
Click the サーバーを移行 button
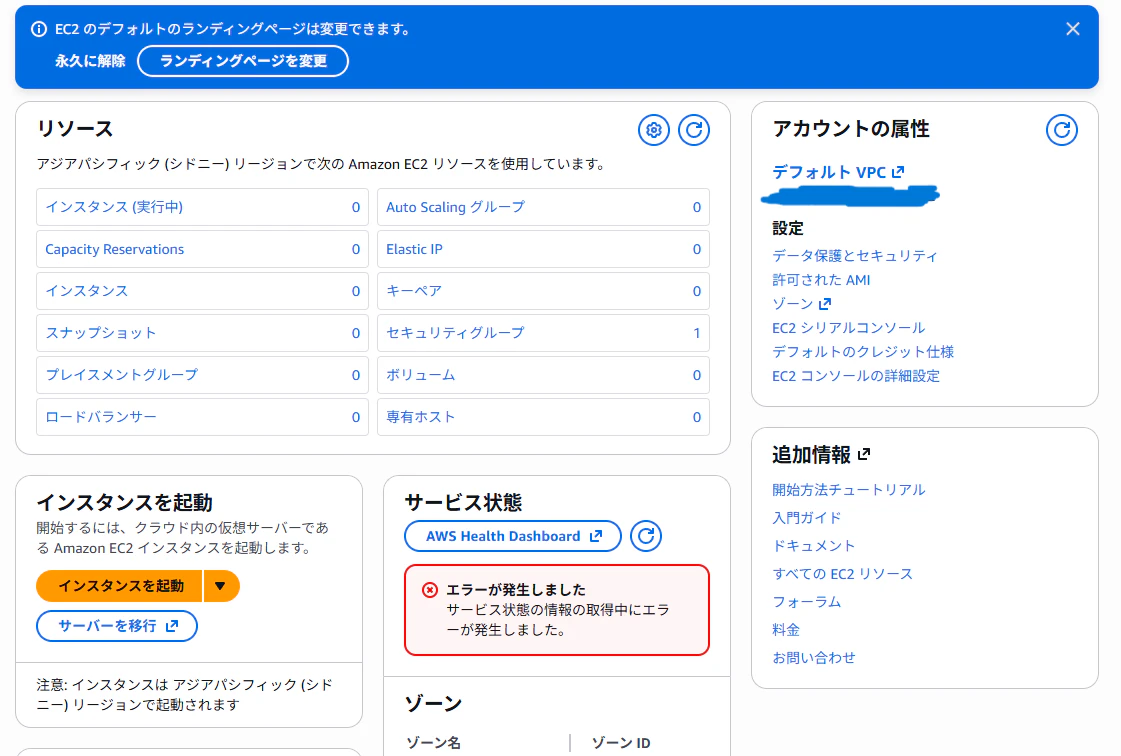[x=117, y=626]
